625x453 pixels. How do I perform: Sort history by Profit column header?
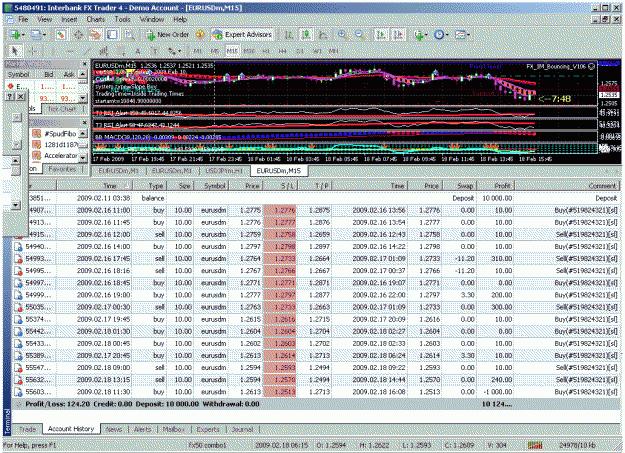[x=495, y=185]
